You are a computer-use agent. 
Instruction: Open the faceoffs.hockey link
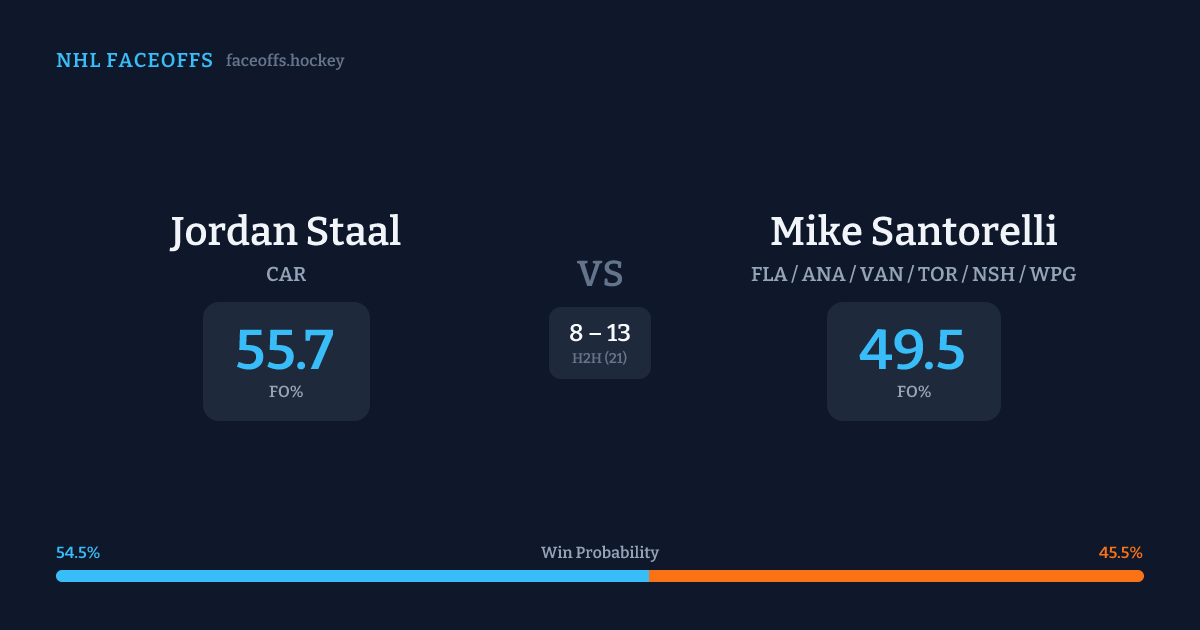pos(285,61)
